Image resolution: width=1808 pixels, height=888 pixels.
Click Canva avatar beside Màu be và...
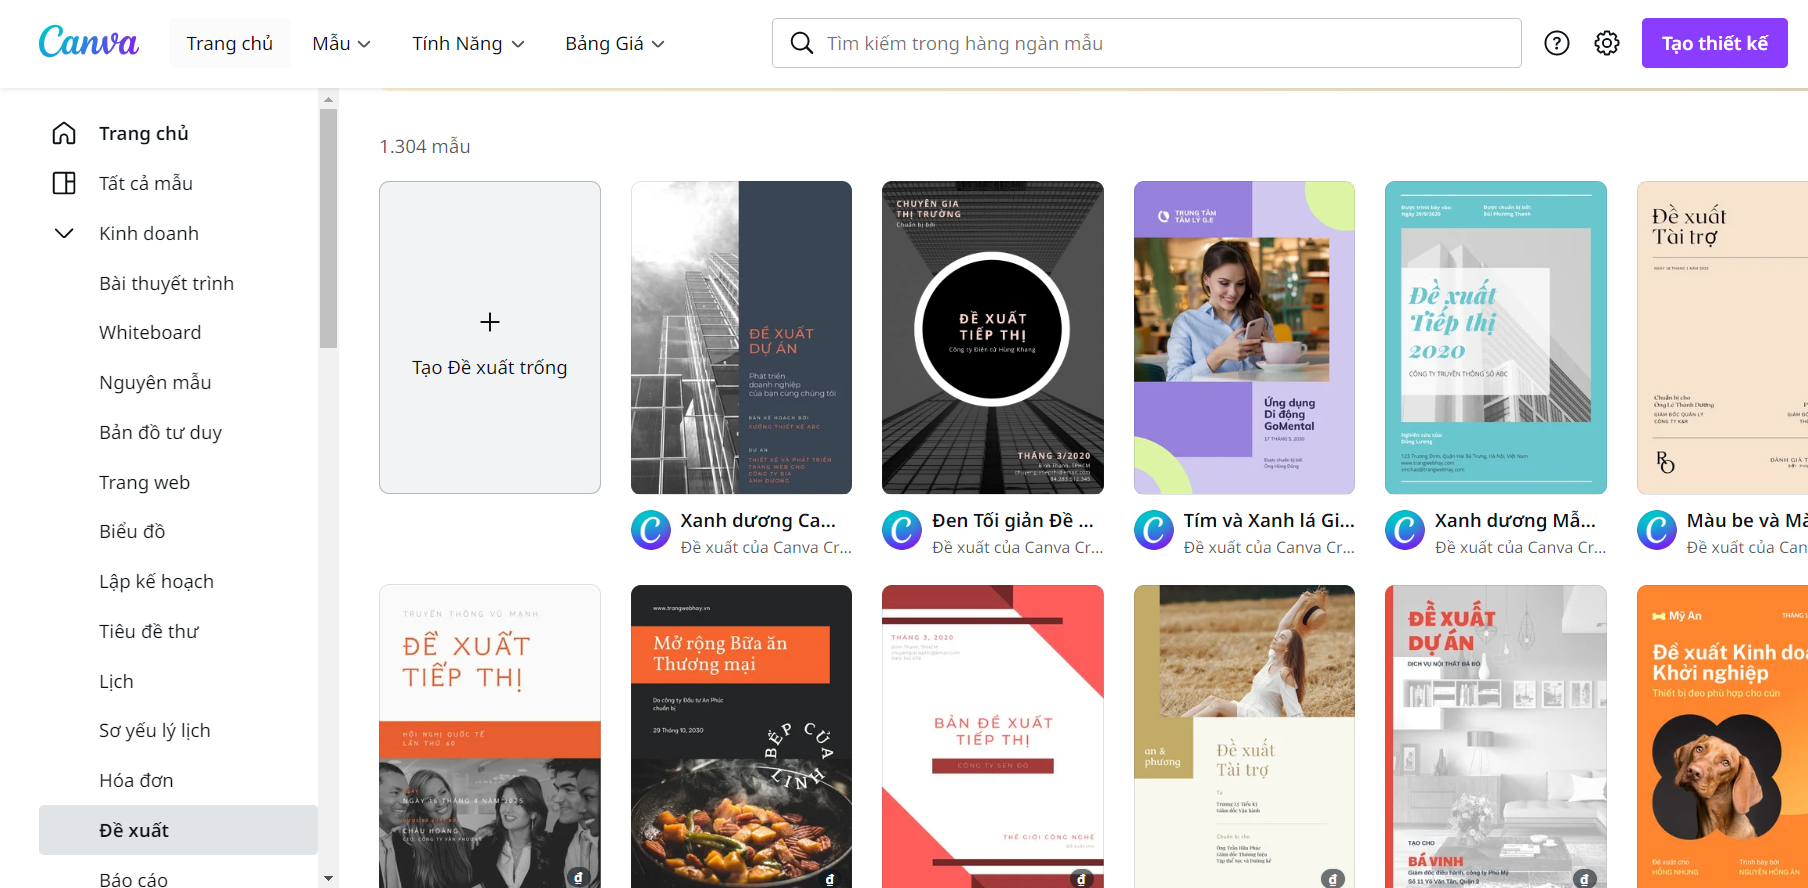pyautogui.click(x=1657, y=530)
